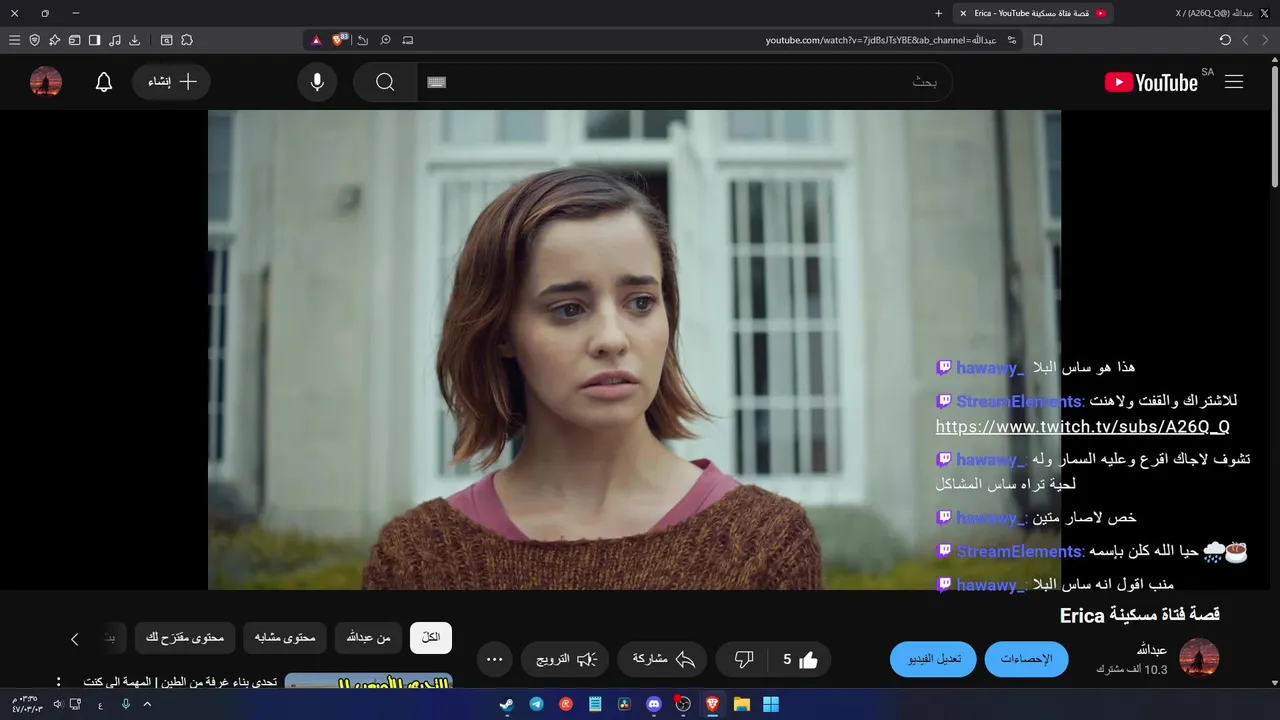
Task: Open the media control music icon
Action: (114, 40)
